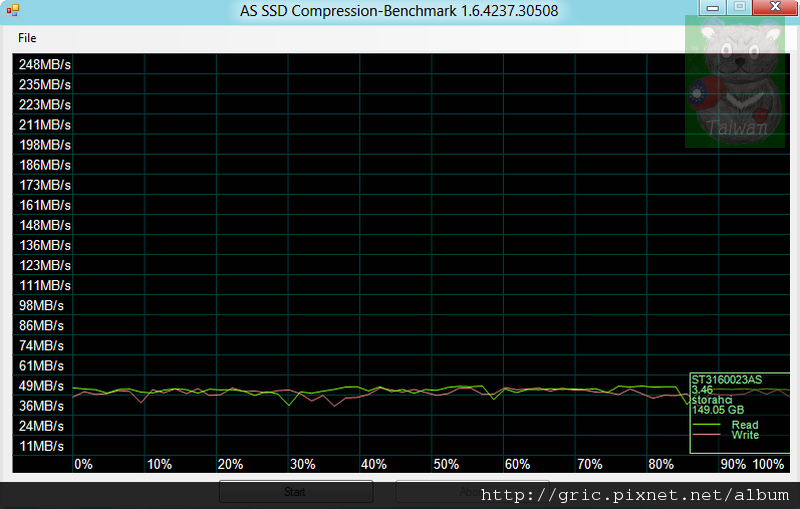Screen dimensions: 800x509
Task: Click the 161MB/s axis label
Action: 45,205
